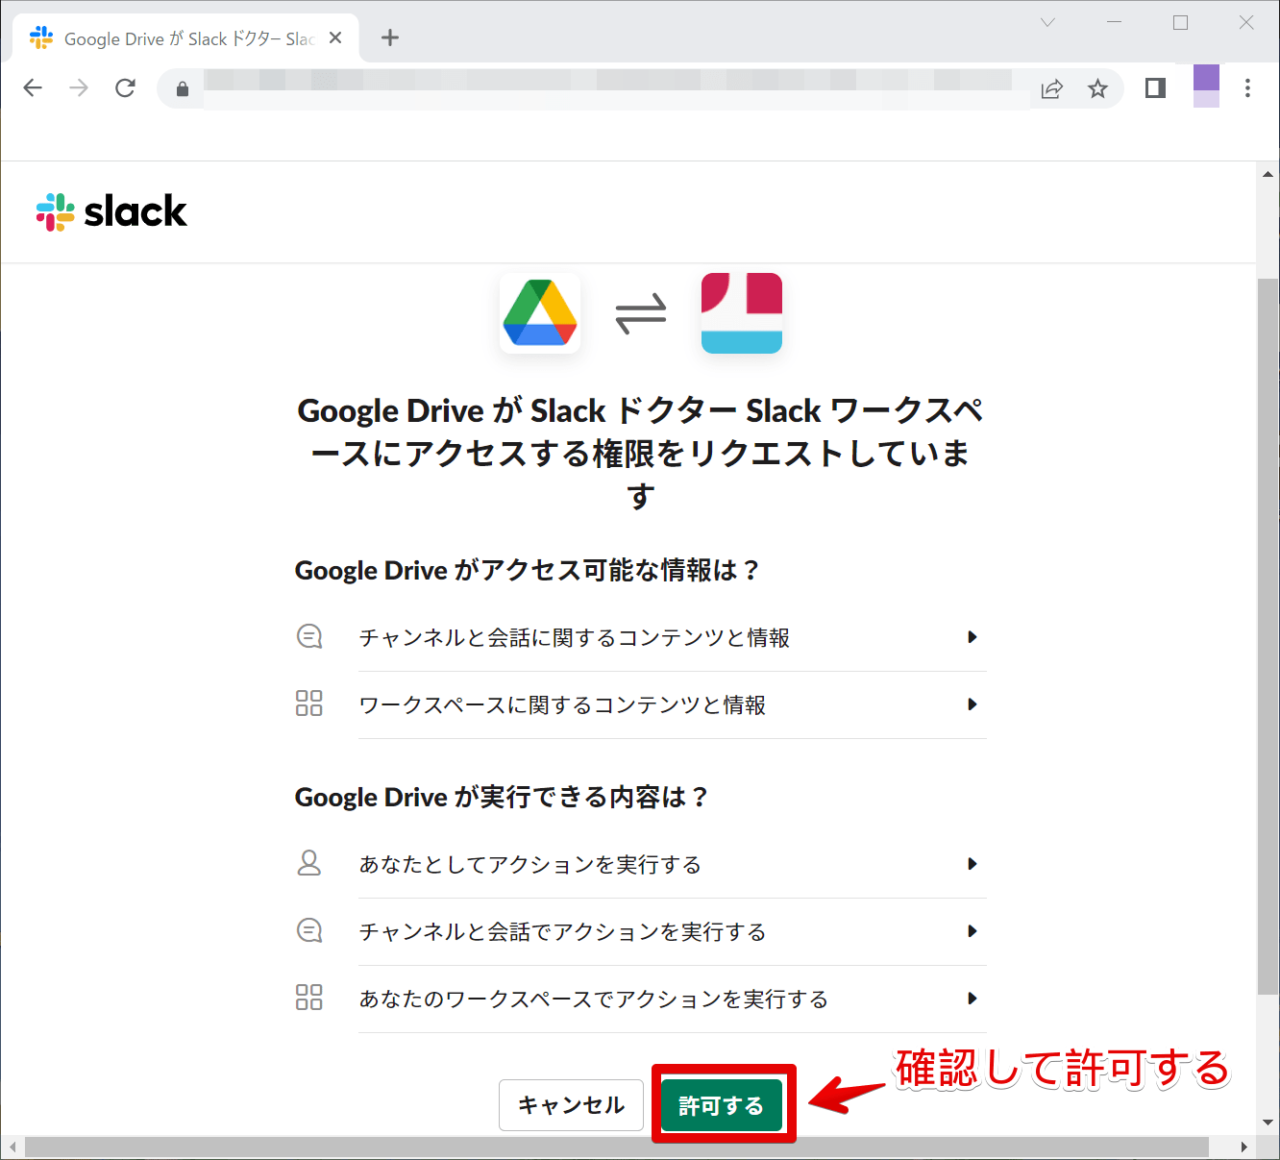Viewport: 1280px width, 1160px height.
Task: Click the vertical scrollbar thumb
Action: pyautogui.click(x=1267, y=637)
